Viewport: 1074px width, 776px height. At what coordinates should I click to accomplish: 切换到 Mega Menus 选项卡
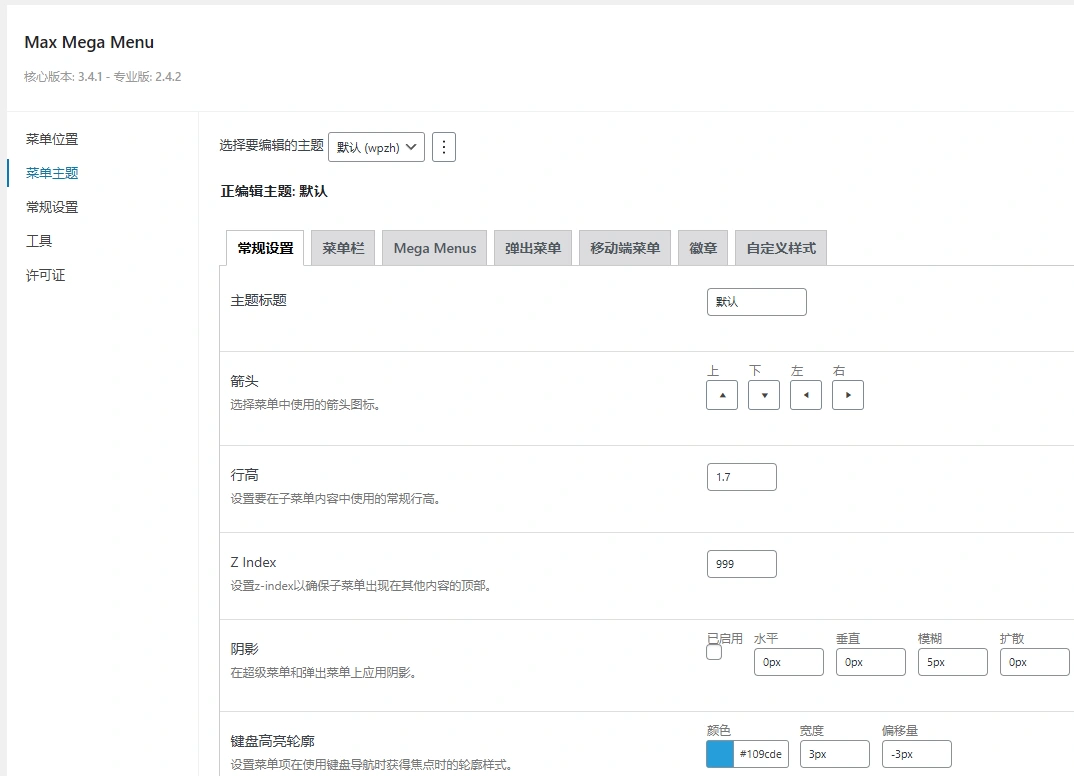coord(433,247)
